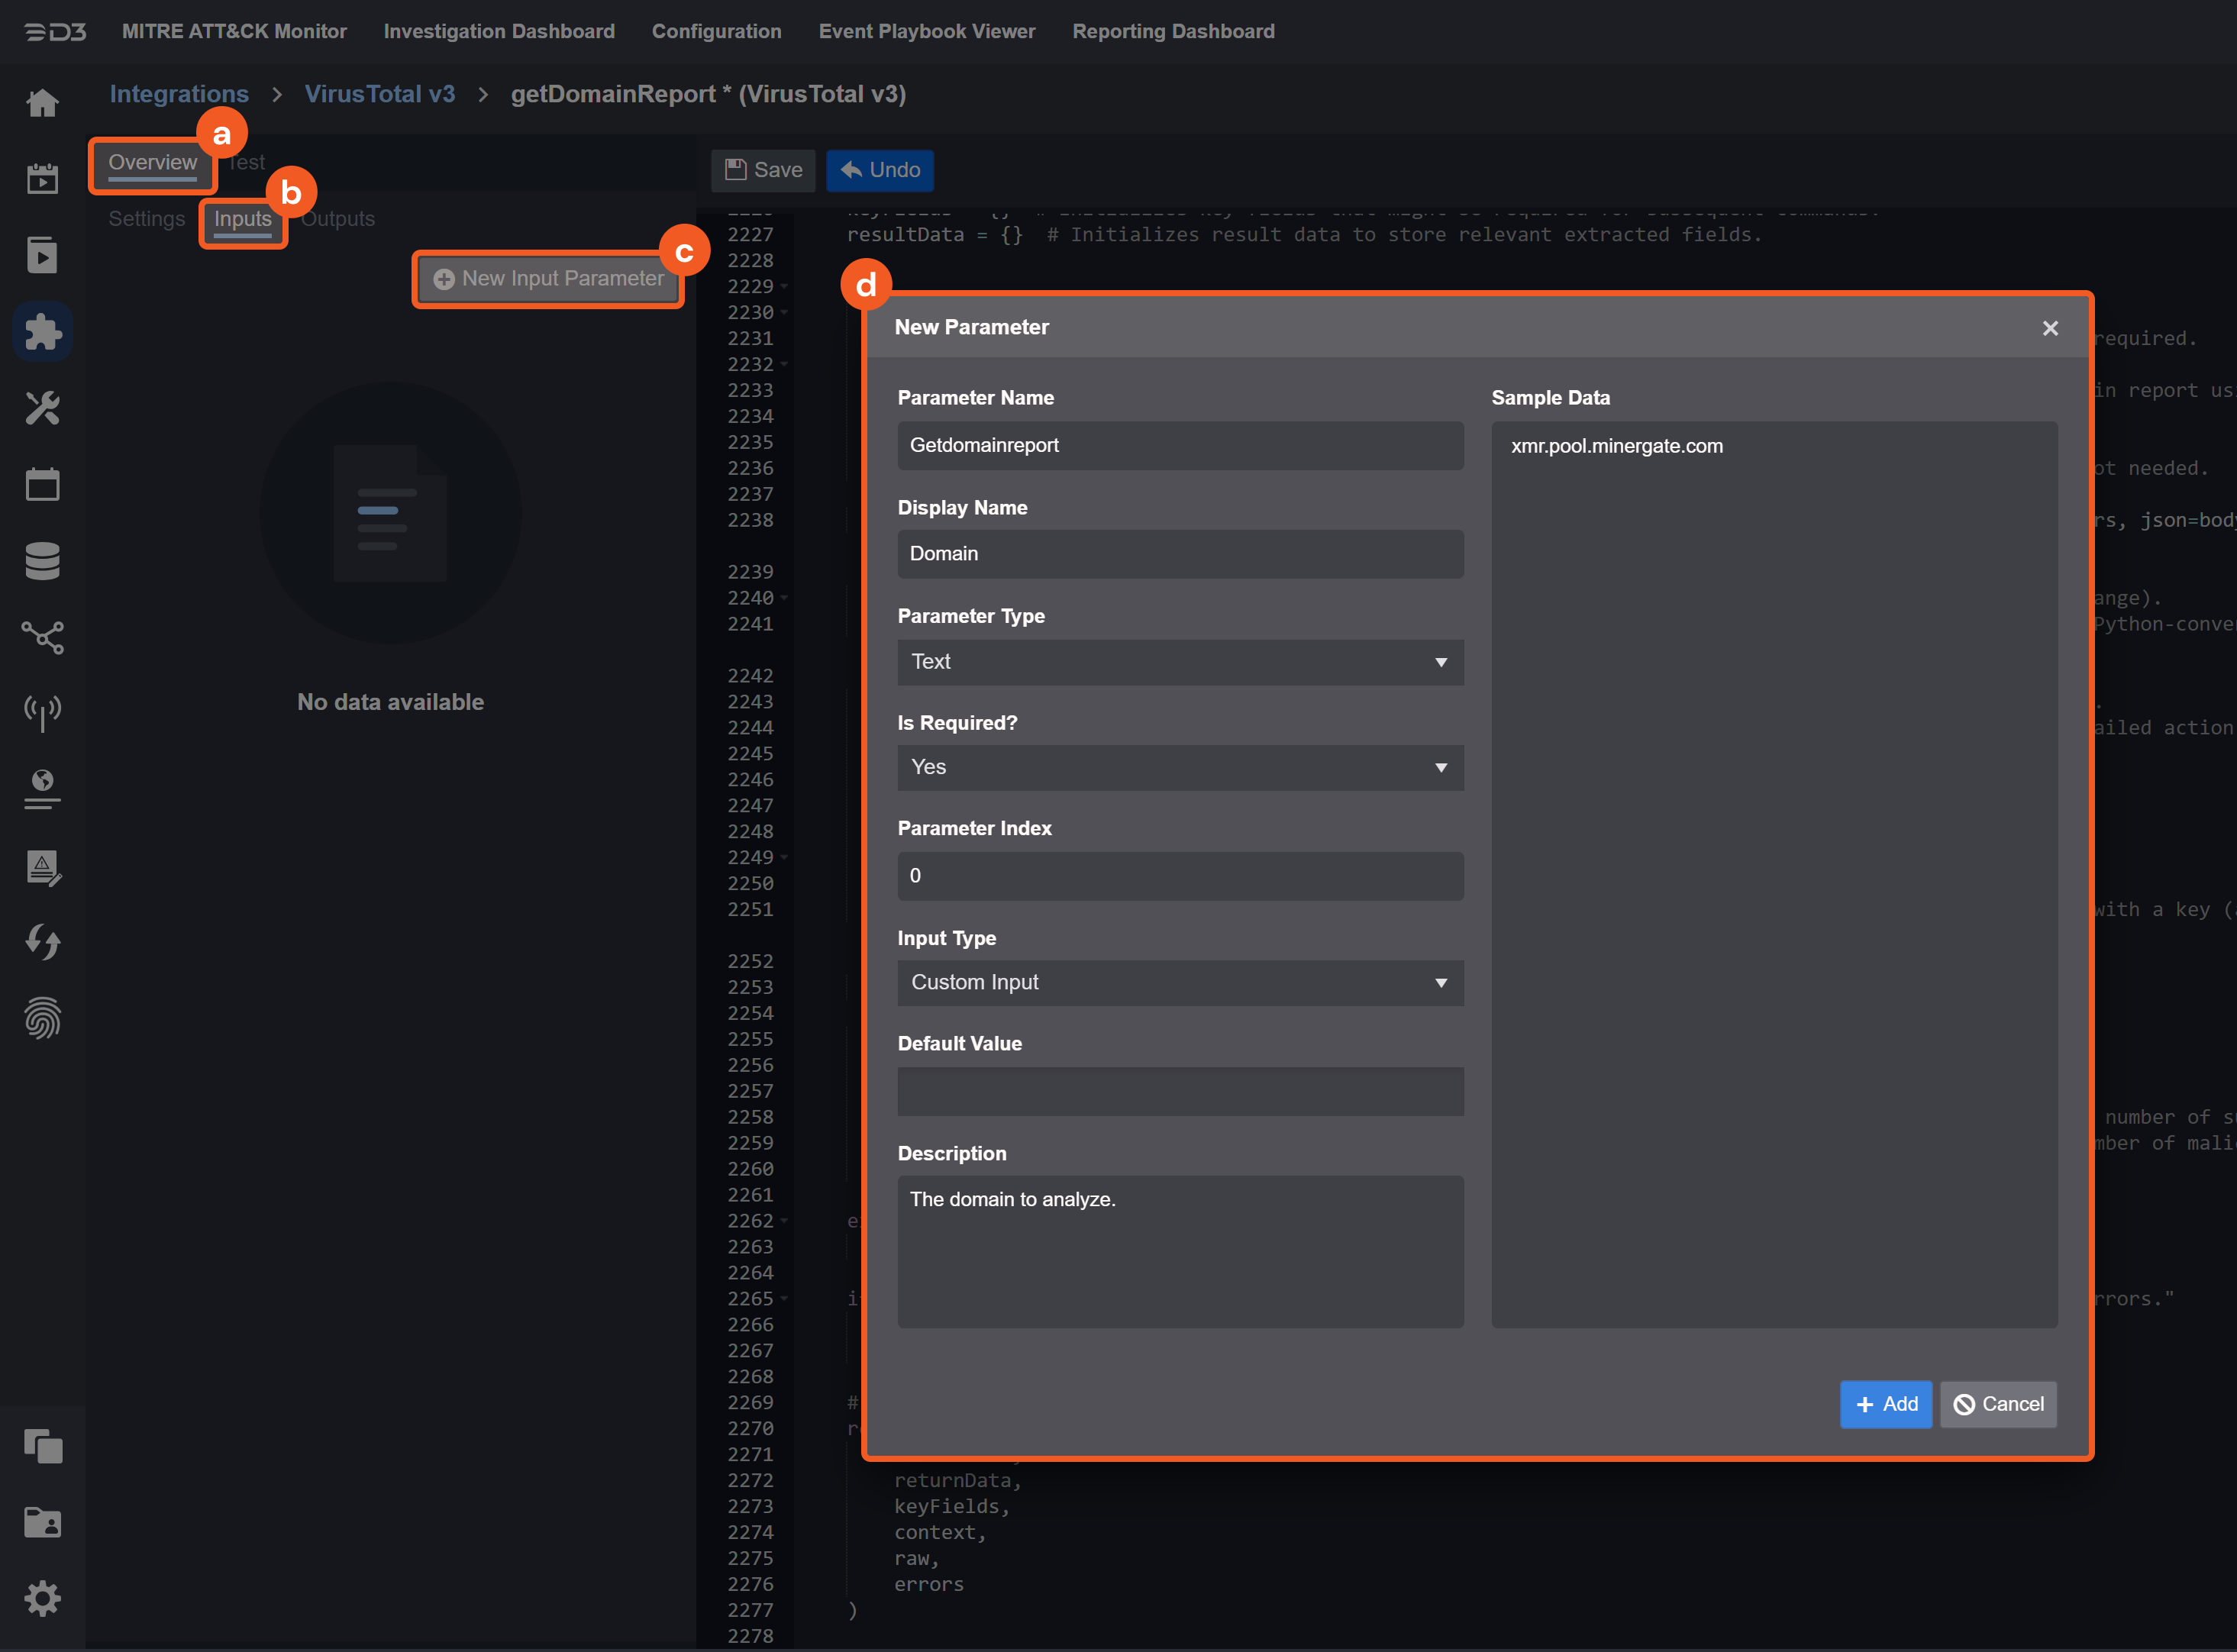The image size is (2237, 1652).
Task: Click the home icon in sidebar
Action: (x=42, y=103)
